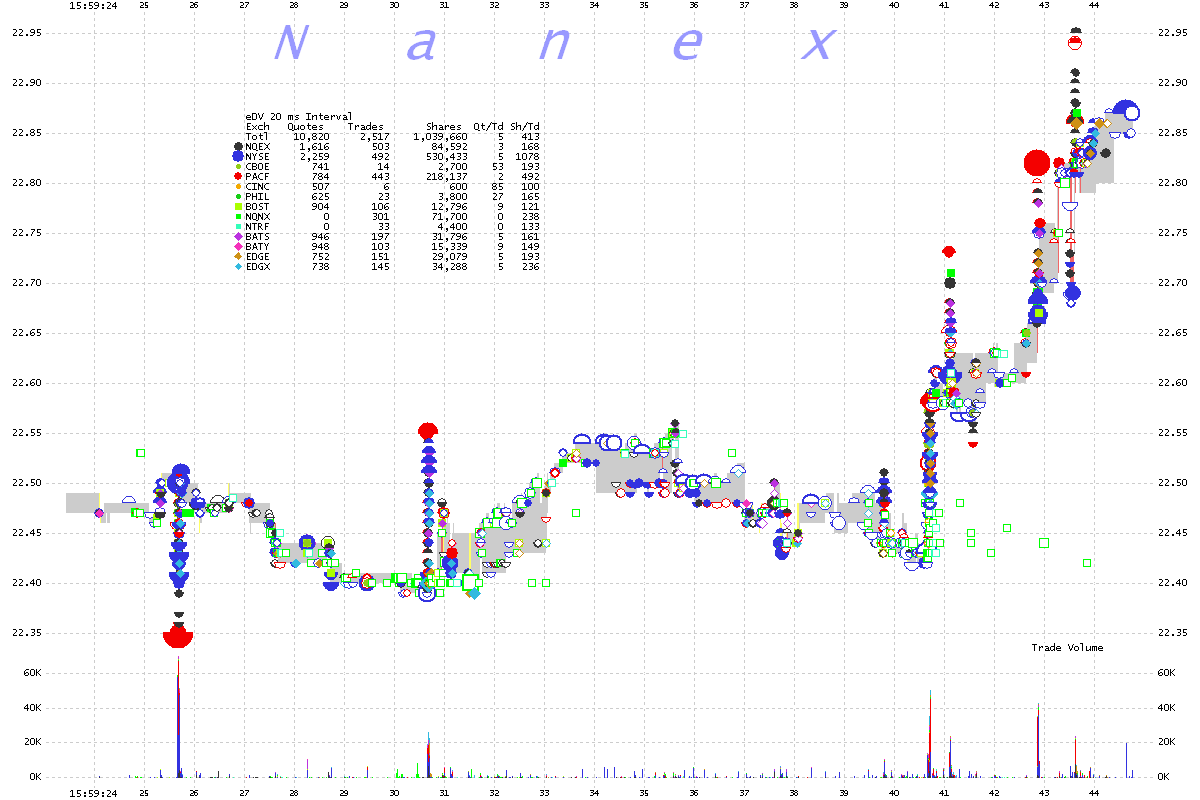The width and height of the screenshot is (1200, 800).
Task: Click the red PACF legend marker
Action: click(238, 176)
